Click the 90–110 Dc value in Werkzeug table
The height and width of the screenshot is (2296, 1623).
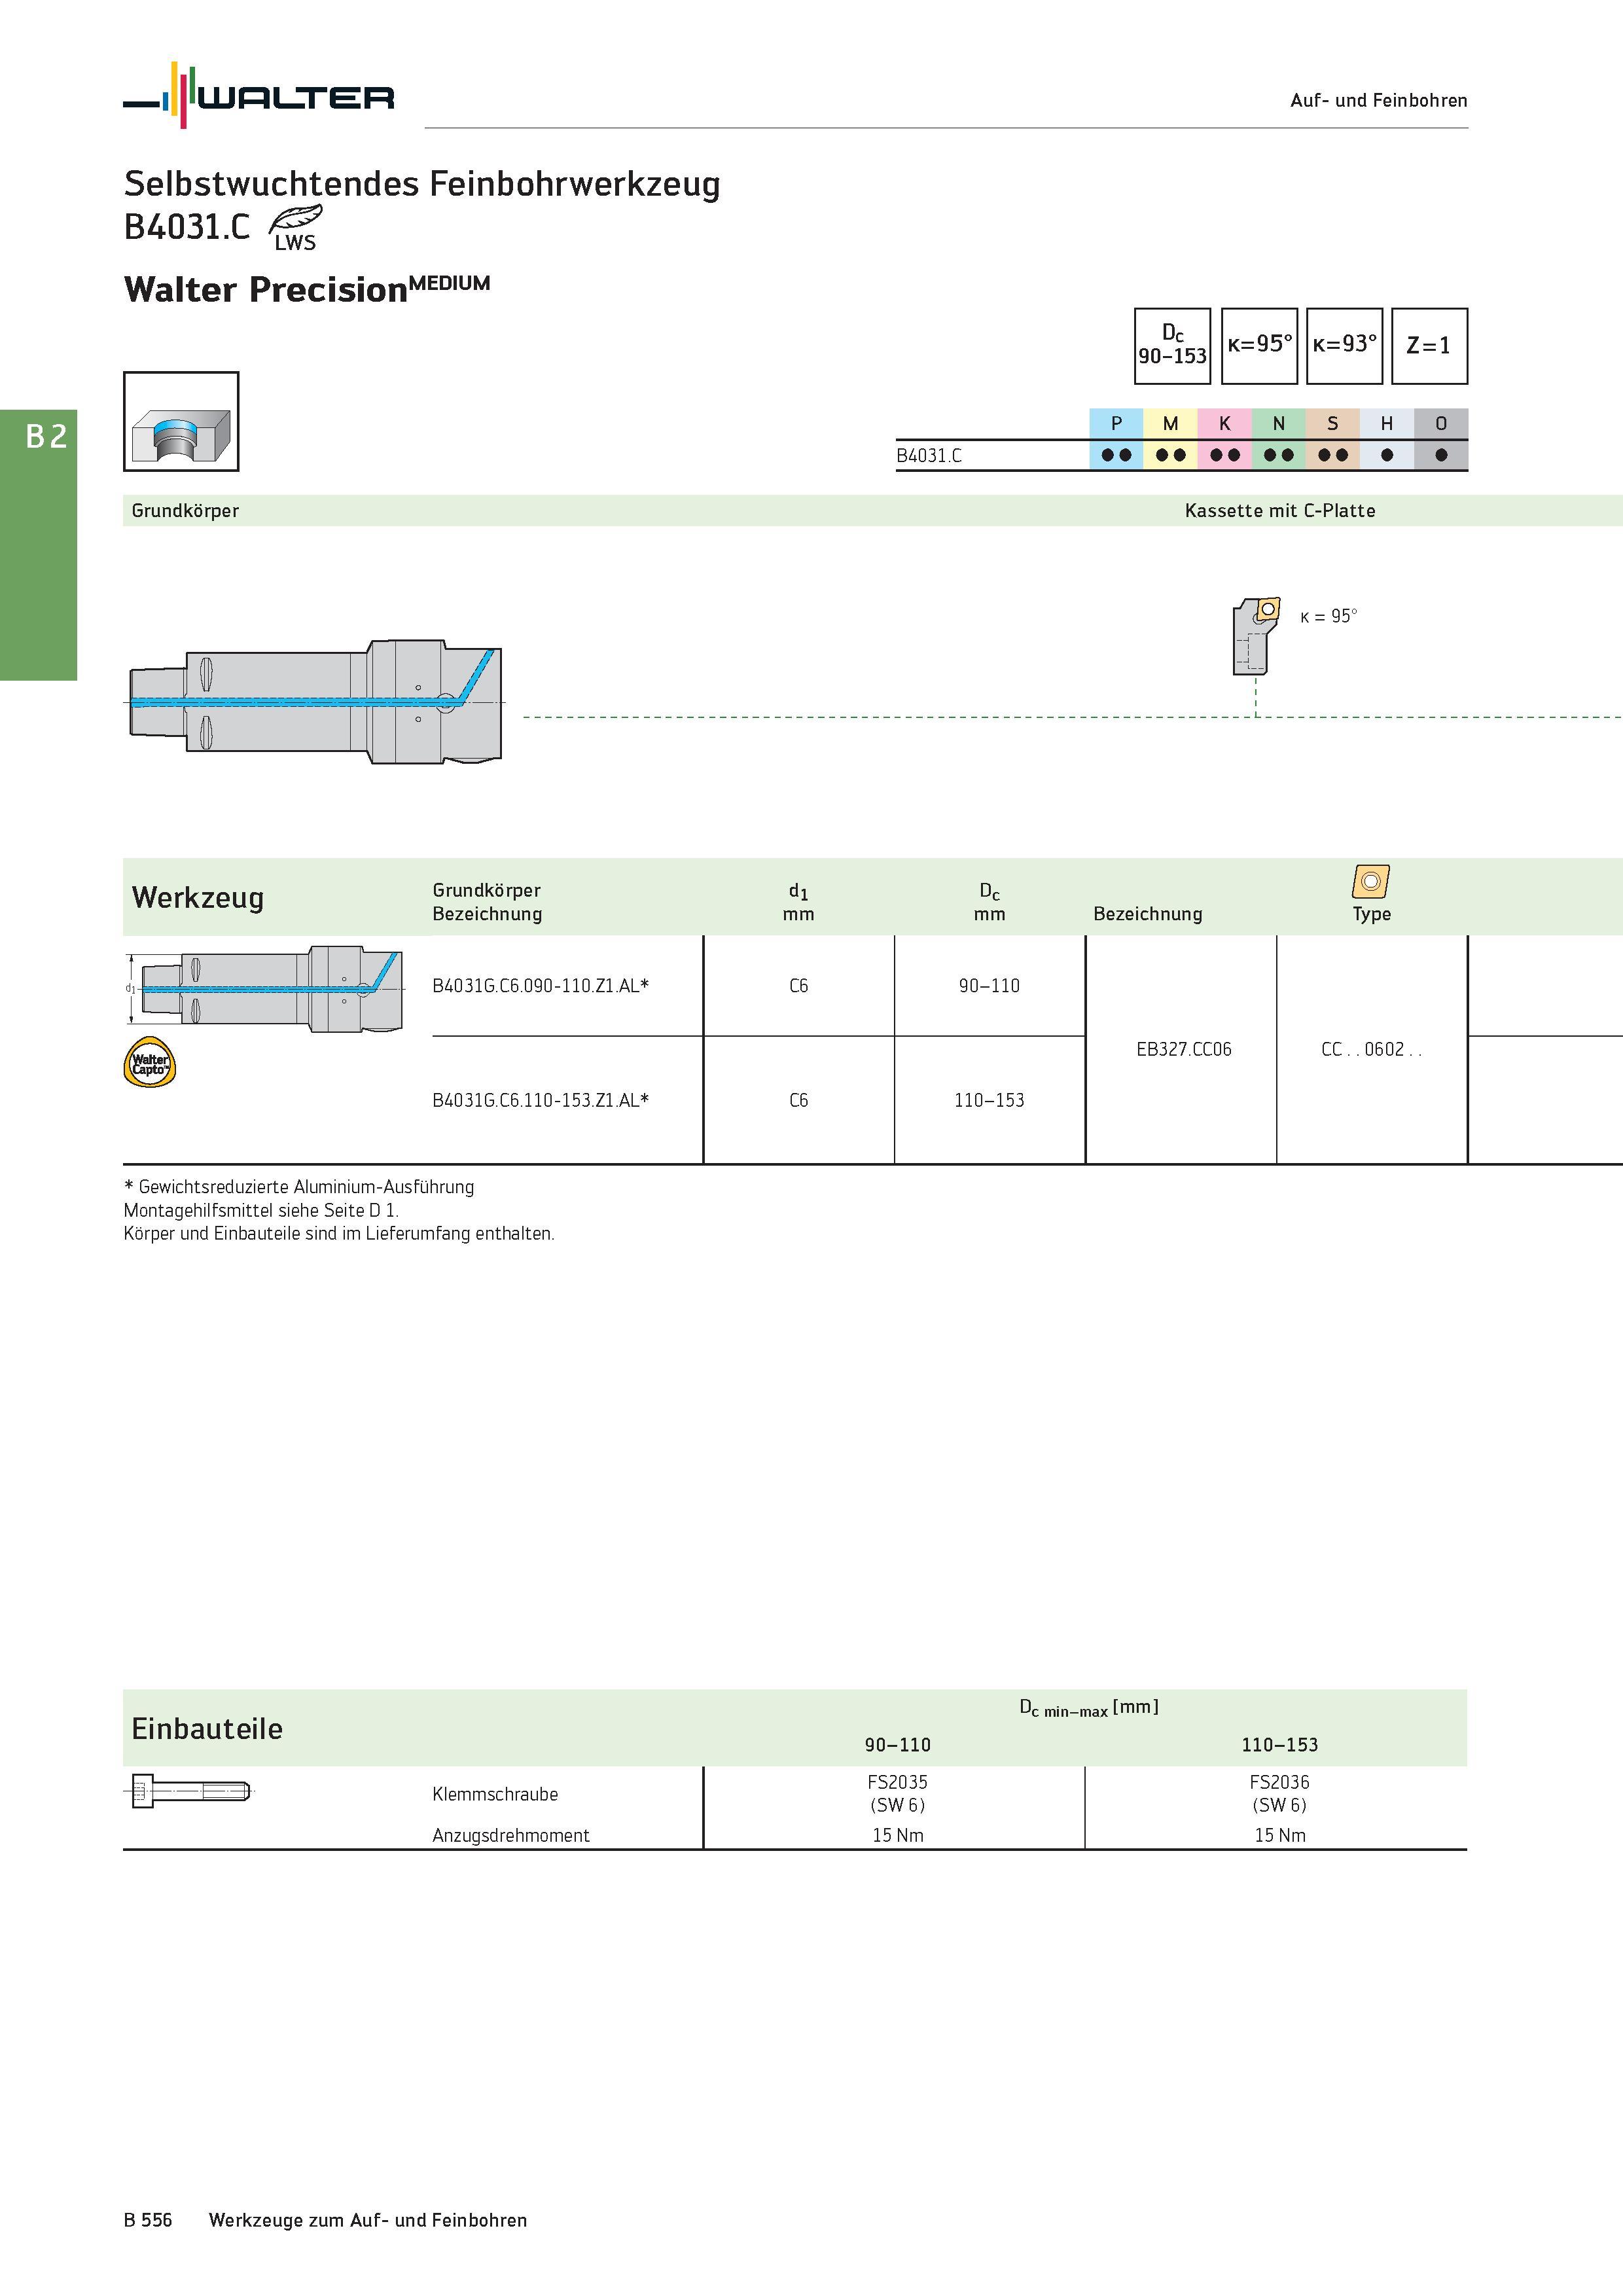click(x=989, y=986)
